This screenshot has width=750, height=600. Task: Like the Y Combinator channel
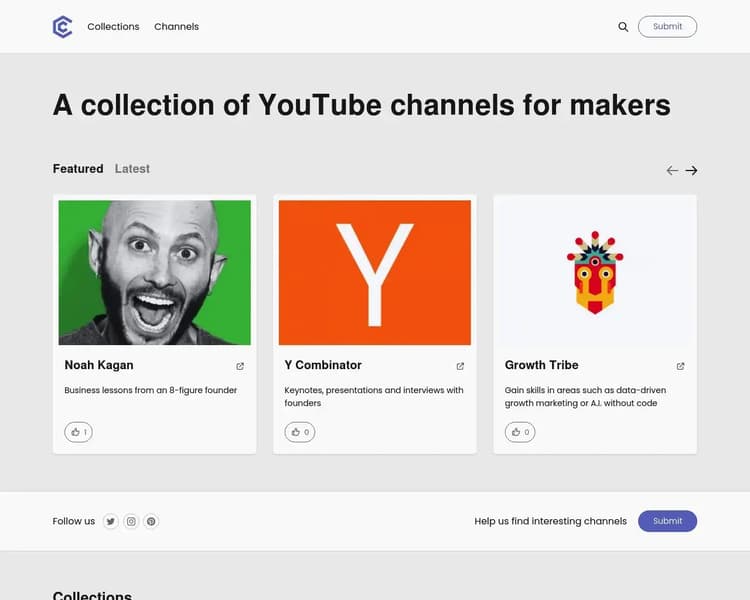[x=300, y=432]
